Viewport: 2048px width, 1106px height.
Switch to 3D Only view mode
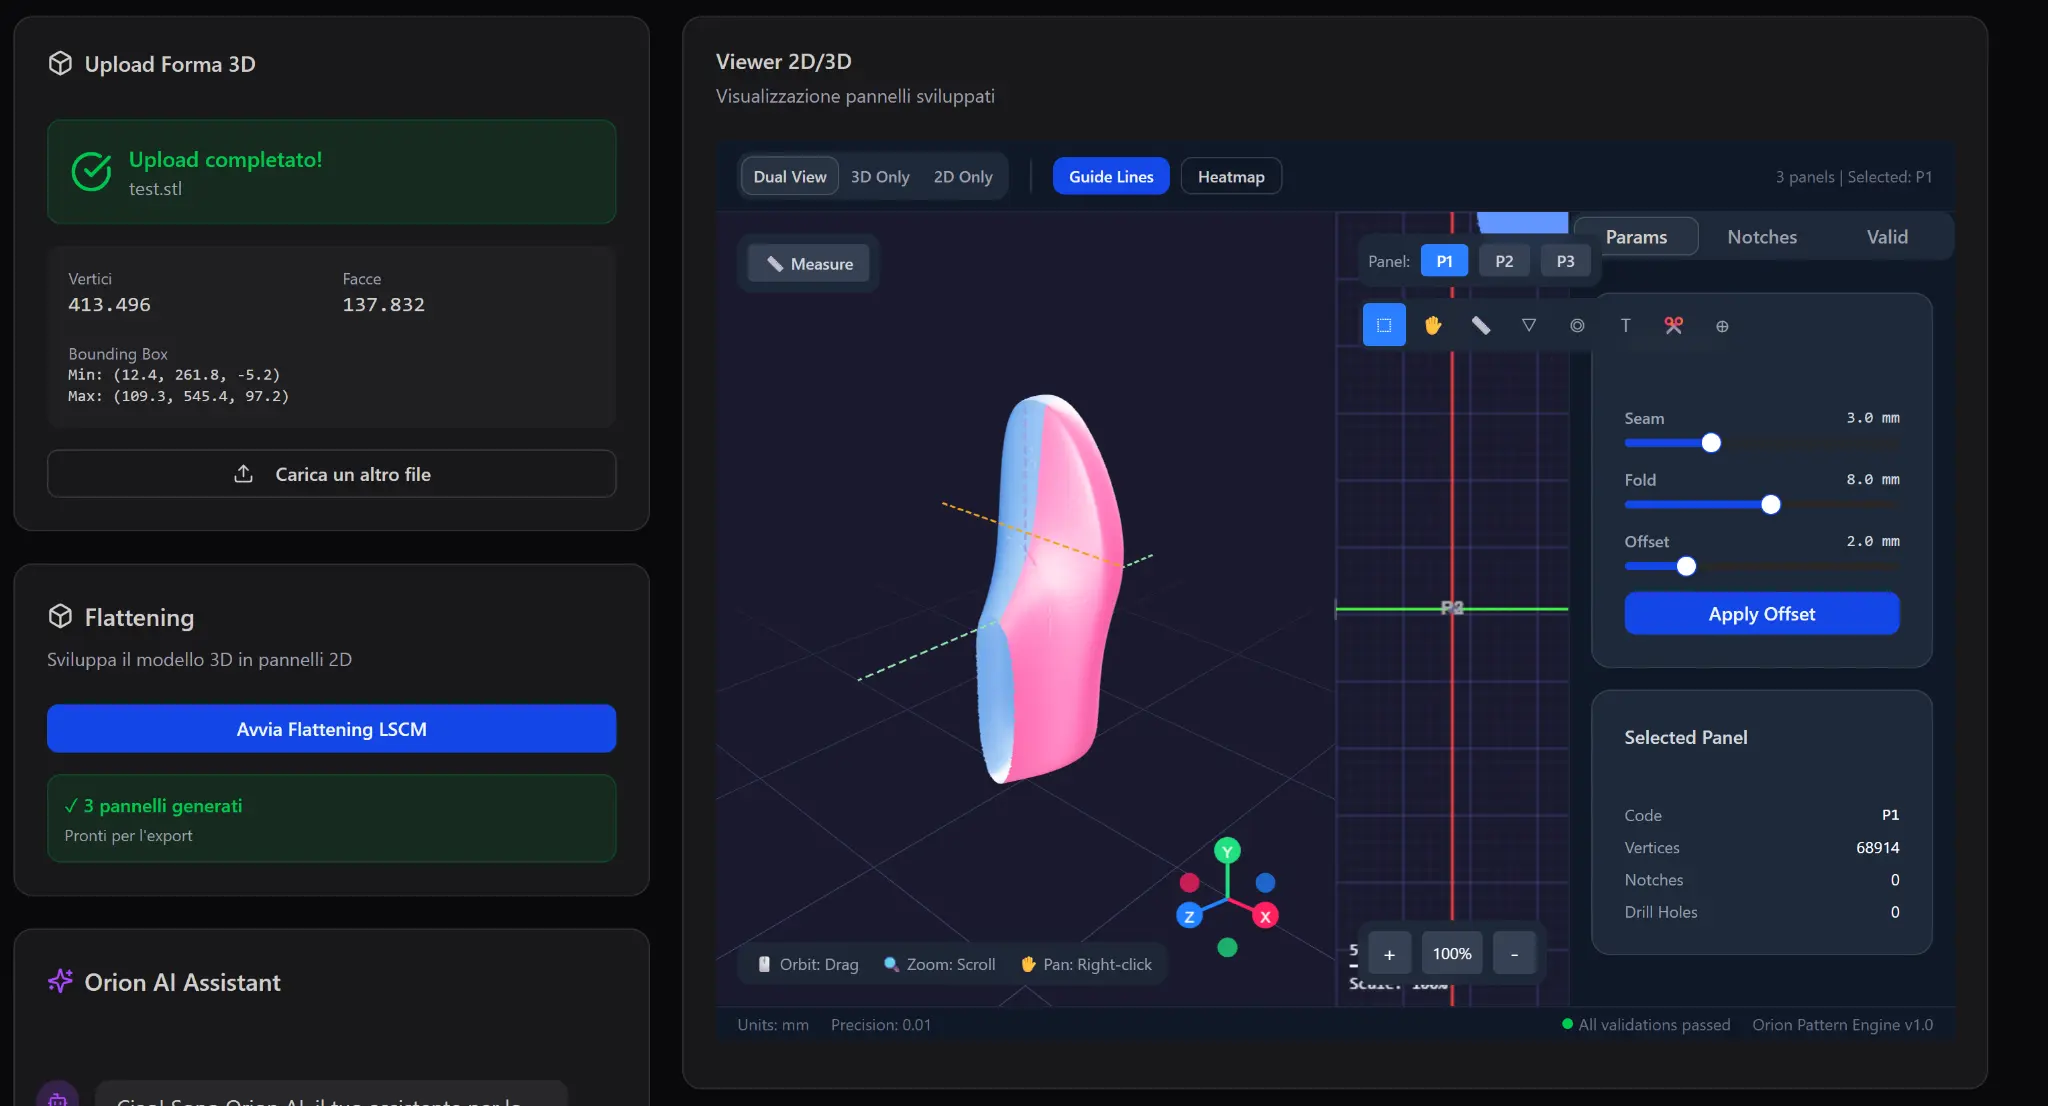point(880,177)
